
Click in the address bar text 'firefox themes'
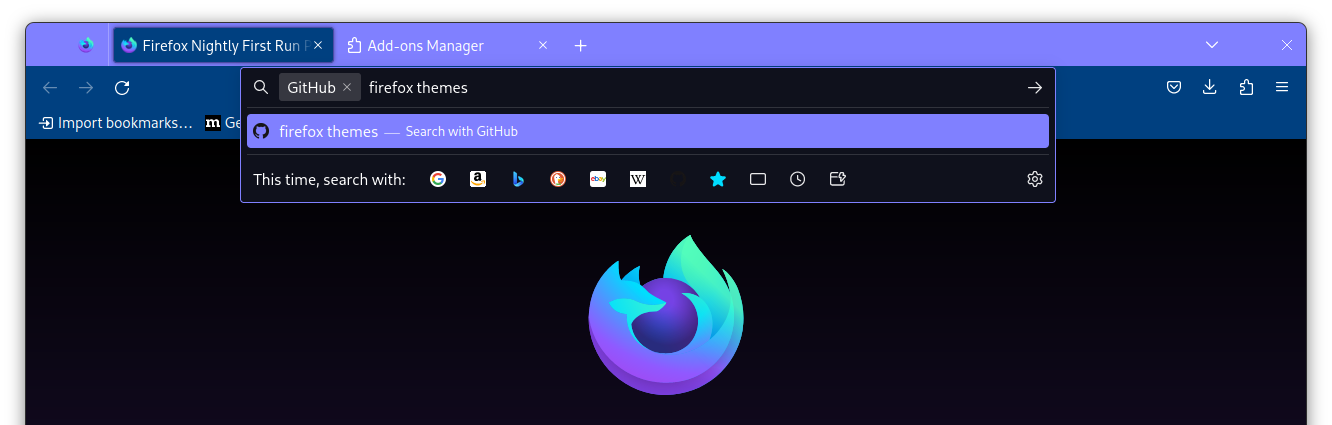point(418,88)
